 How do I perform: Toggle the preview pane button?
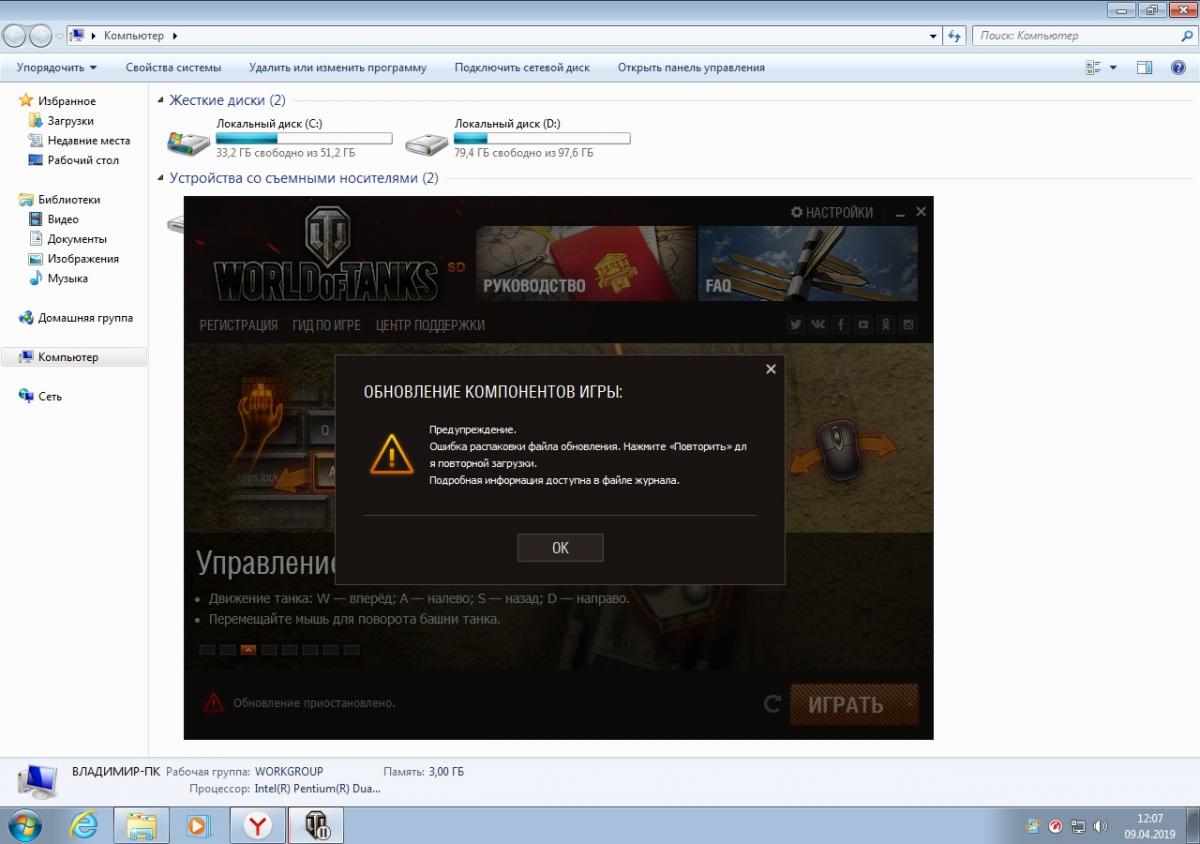coord(1145,68)
